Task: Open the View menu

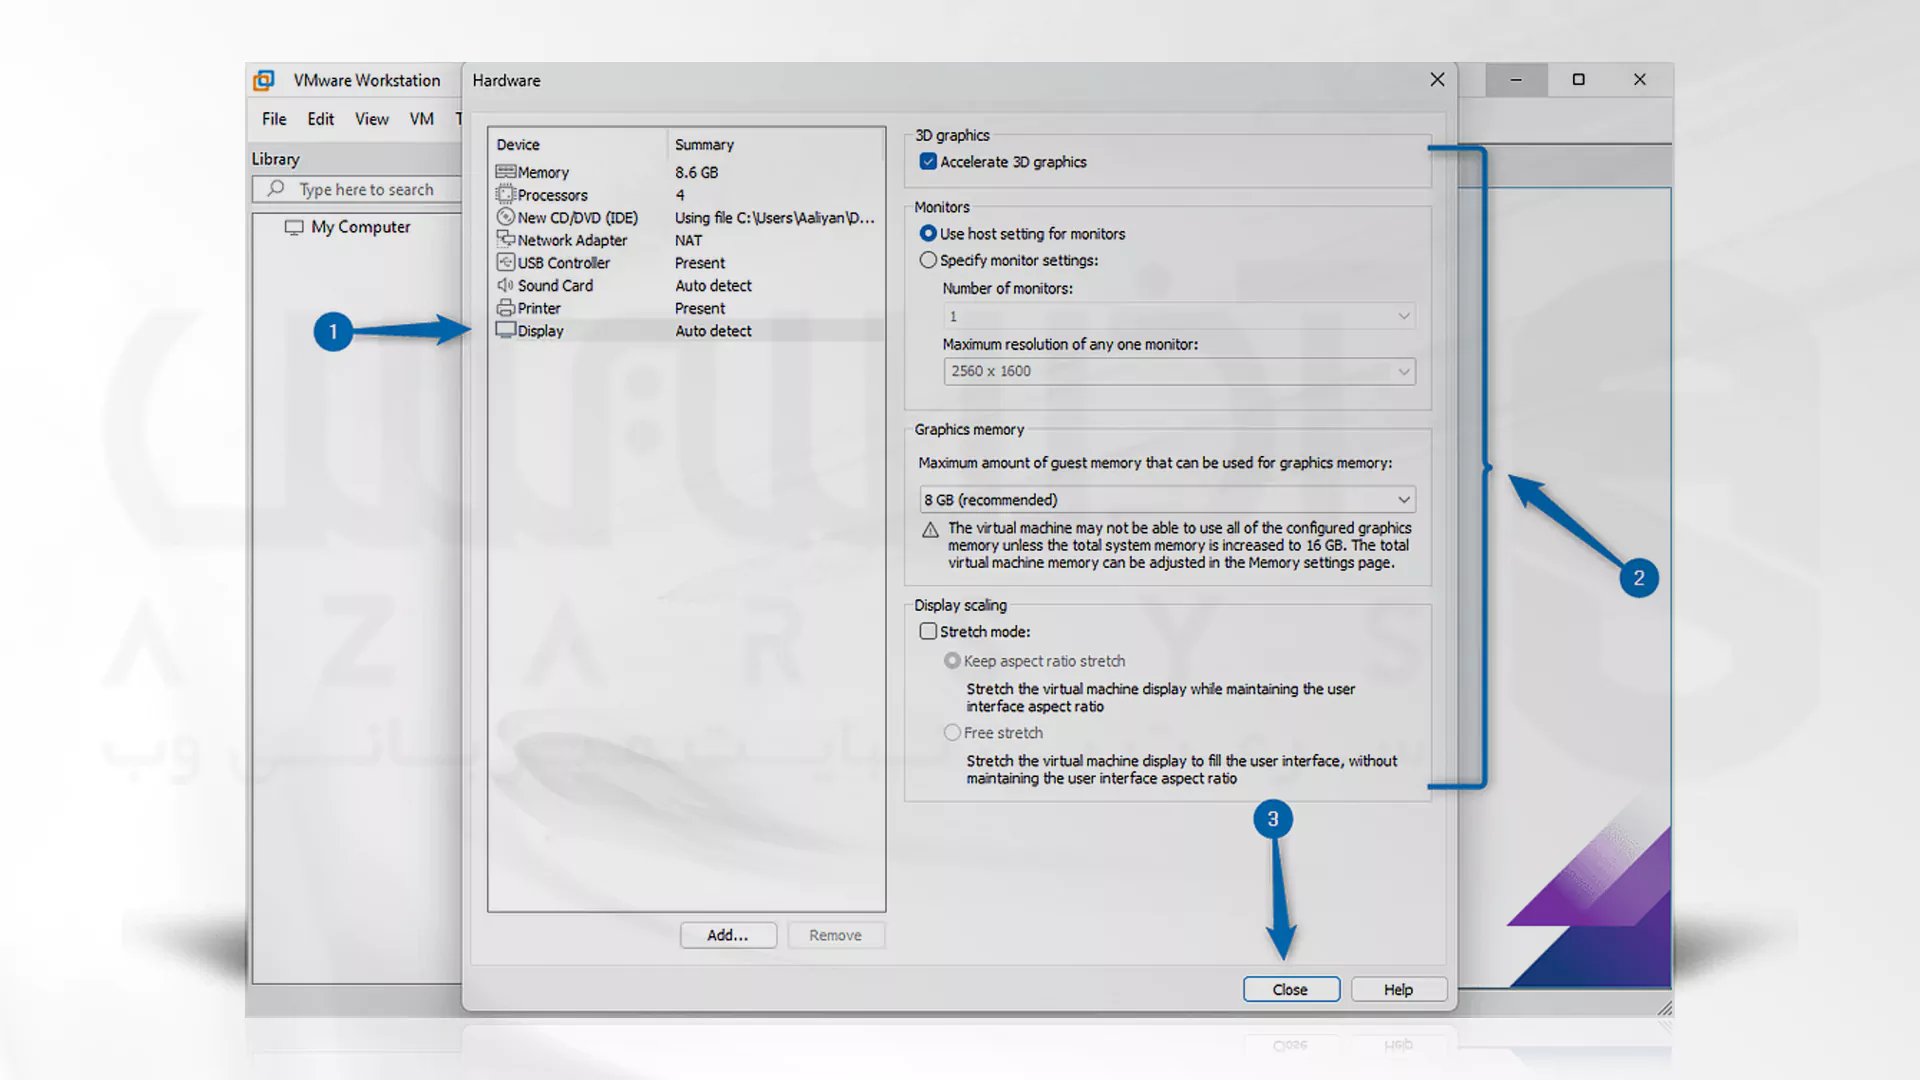Action: pyautogui.click(x=372, y=119)
